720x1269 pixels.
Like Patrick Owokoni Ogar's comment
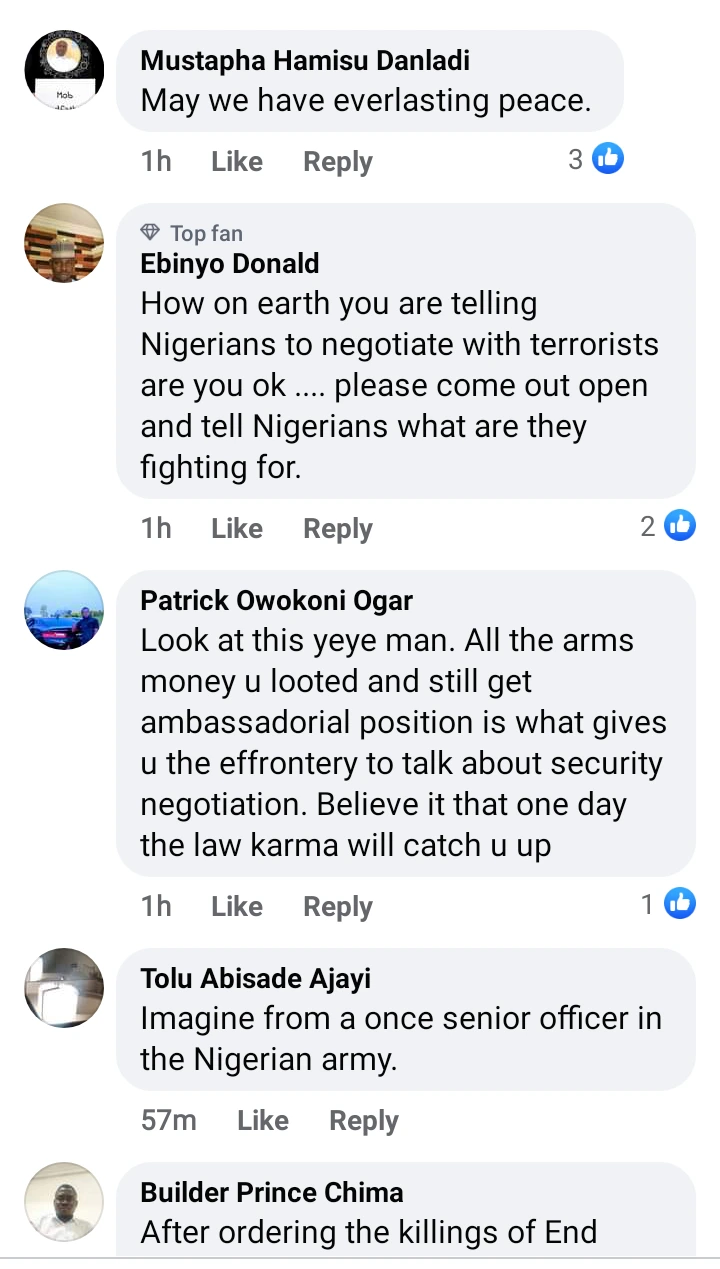coord(237,906)
